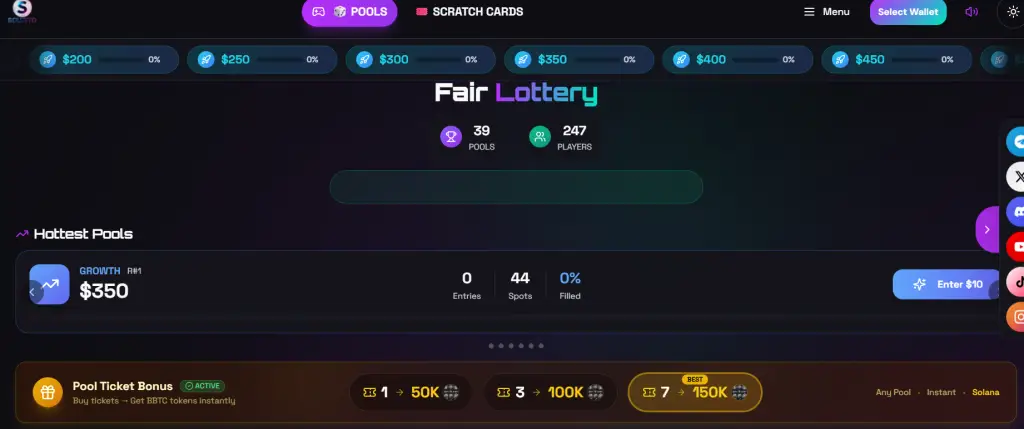Select the $300 pool progress chip
The width and height of the screenshot is (1024, 429).
(x=421, y=59)
